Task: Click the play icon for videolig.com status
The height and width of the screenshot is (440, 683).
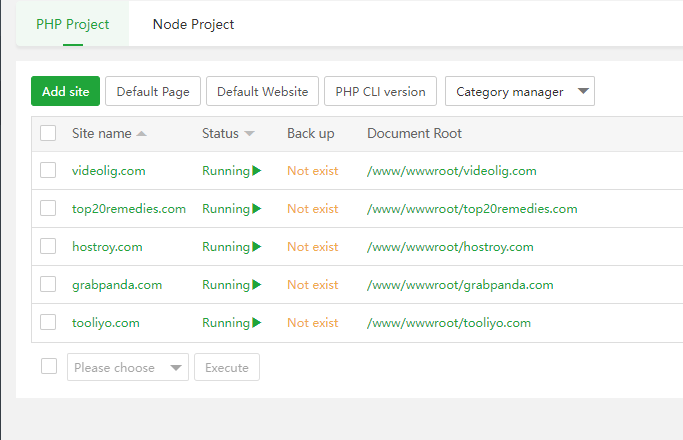Action: tap(257, 170)
